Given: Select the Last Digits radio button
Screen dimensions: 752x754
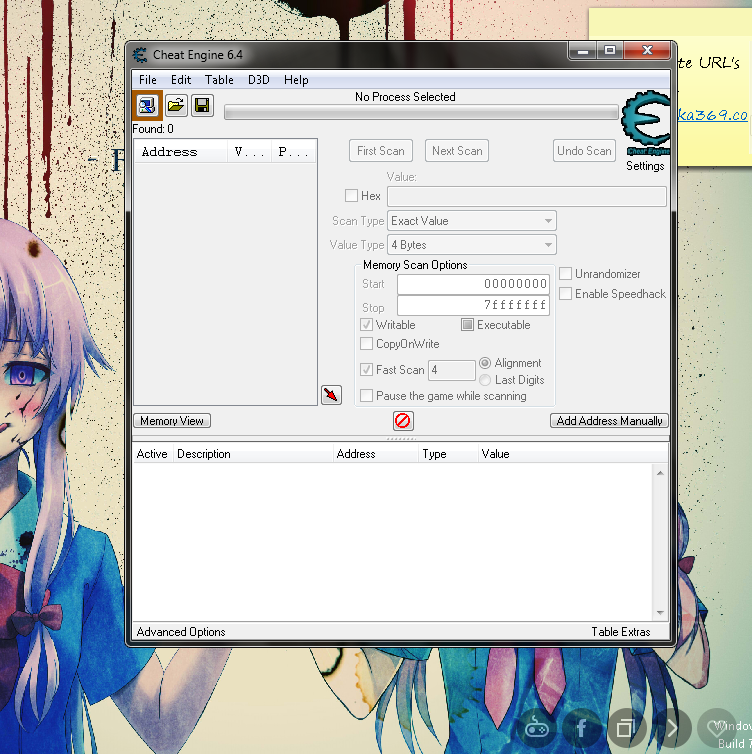Looking at the screenshot, I should click(485, 380).
